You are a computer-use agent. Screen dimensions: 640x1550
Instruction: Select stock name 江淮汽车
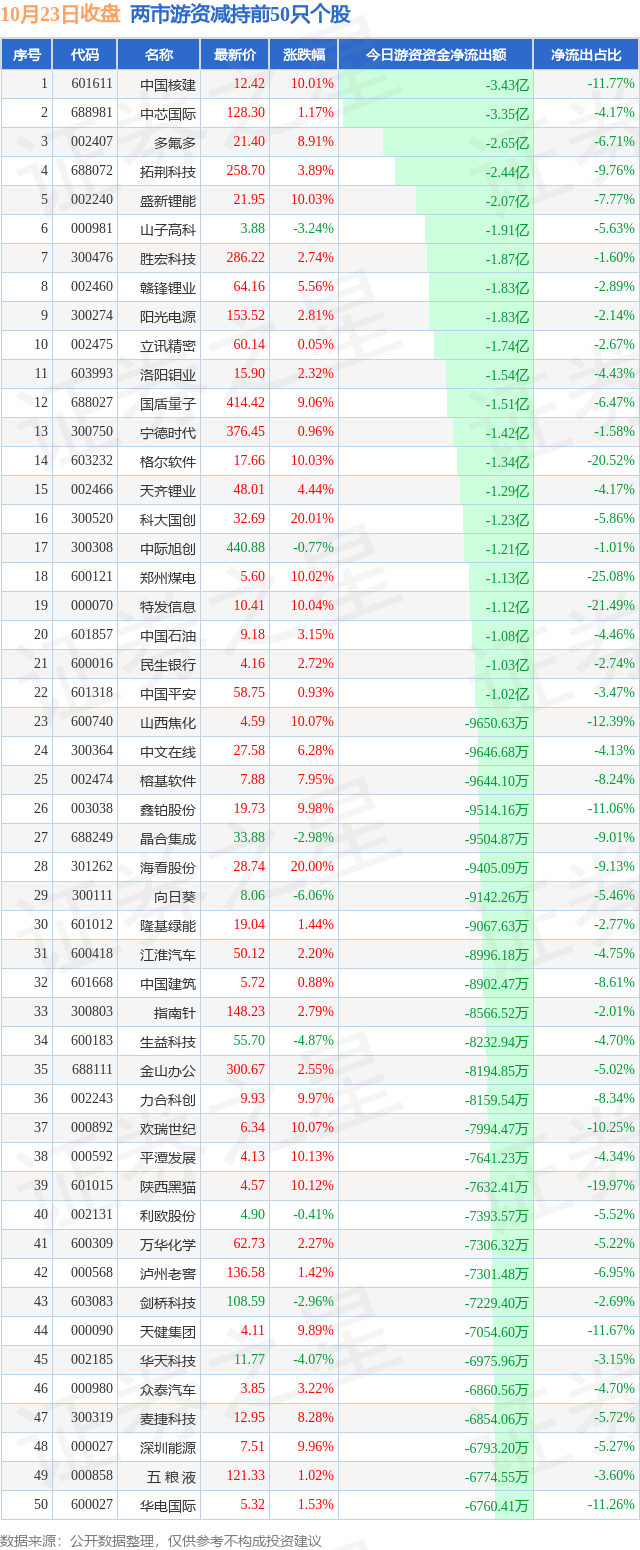coord(168,954)
